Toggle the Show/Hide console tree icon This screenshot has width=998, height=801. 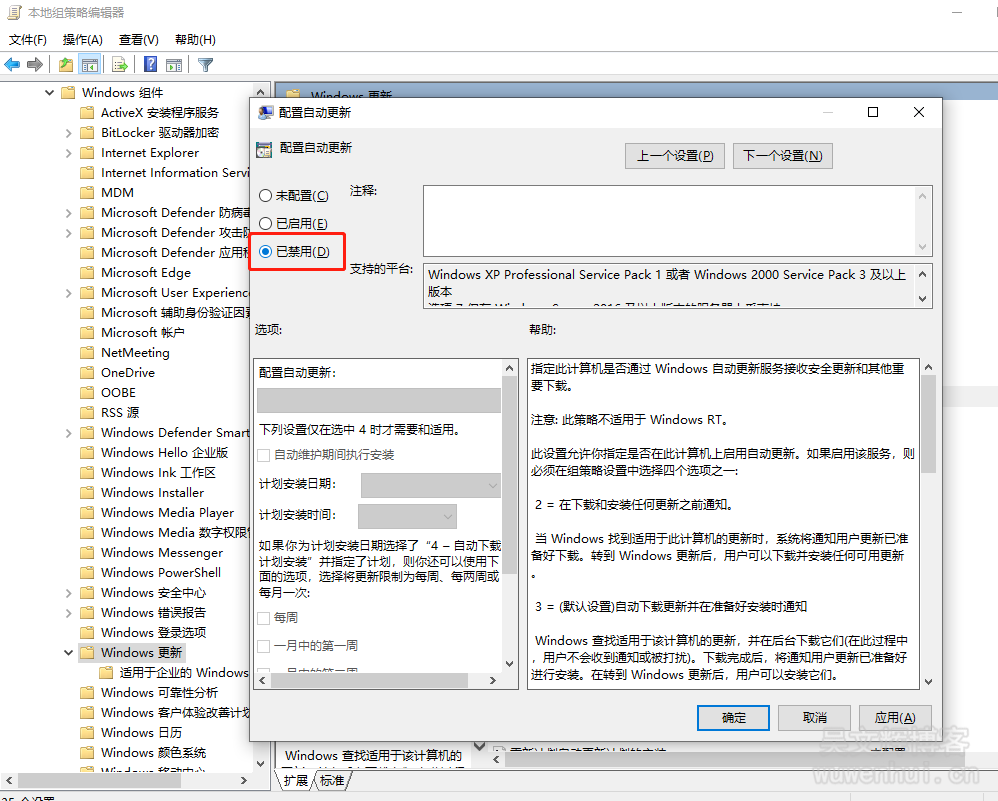90,65
